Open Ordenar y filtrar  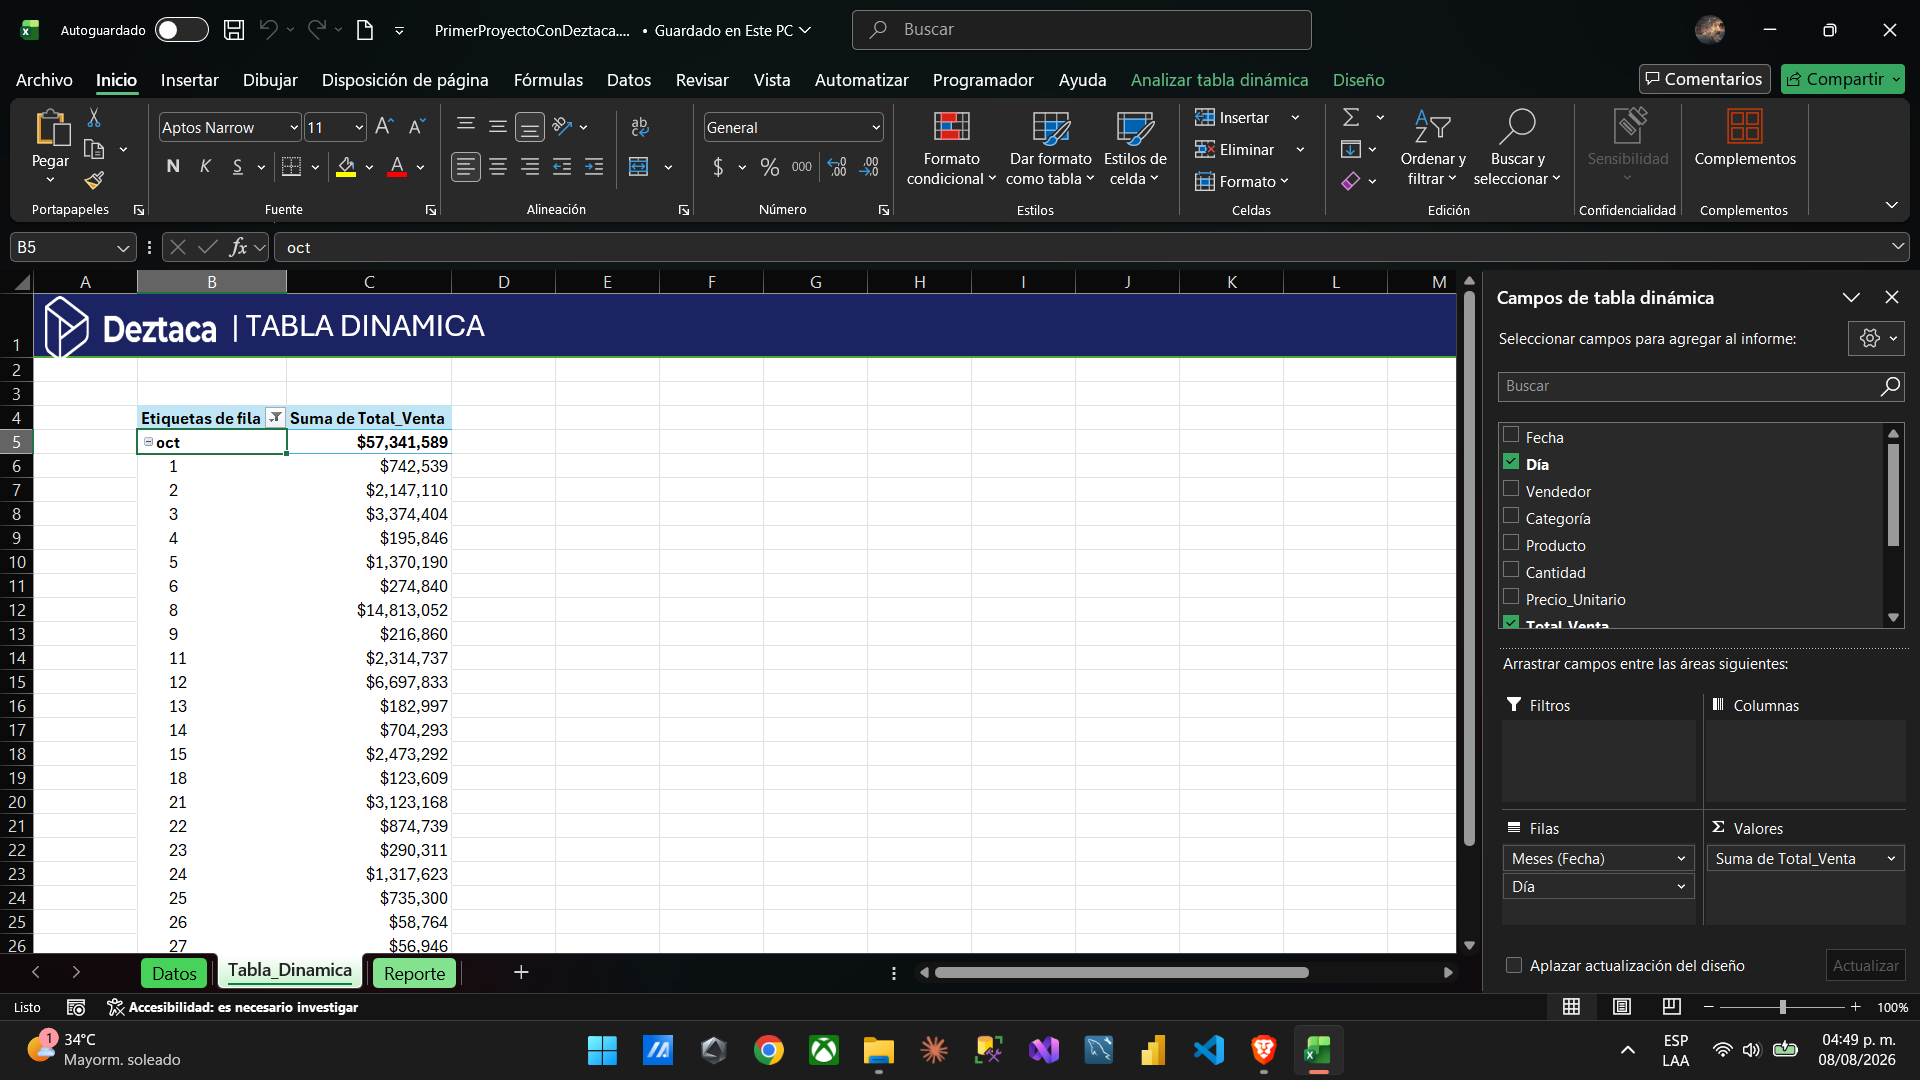[x=1432, y=149]
